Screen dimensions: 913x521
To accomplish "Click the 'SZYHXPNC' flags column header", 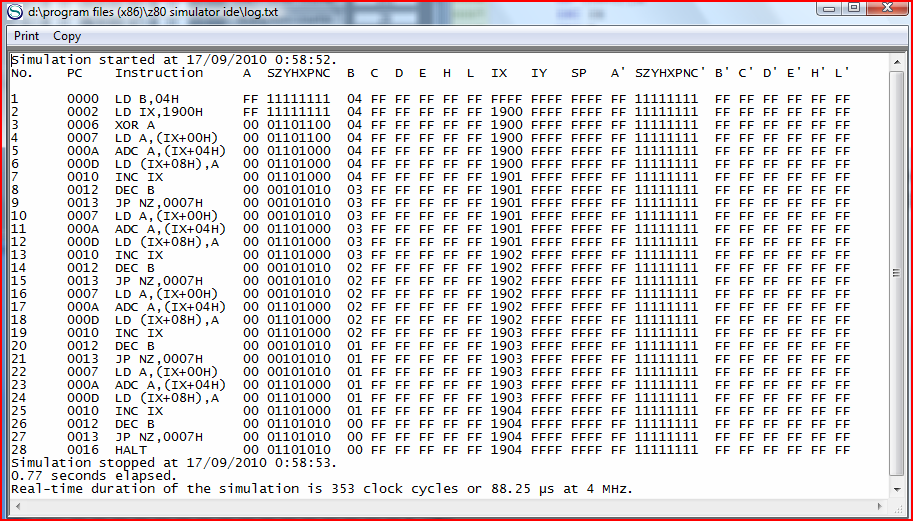I will 299,73.
